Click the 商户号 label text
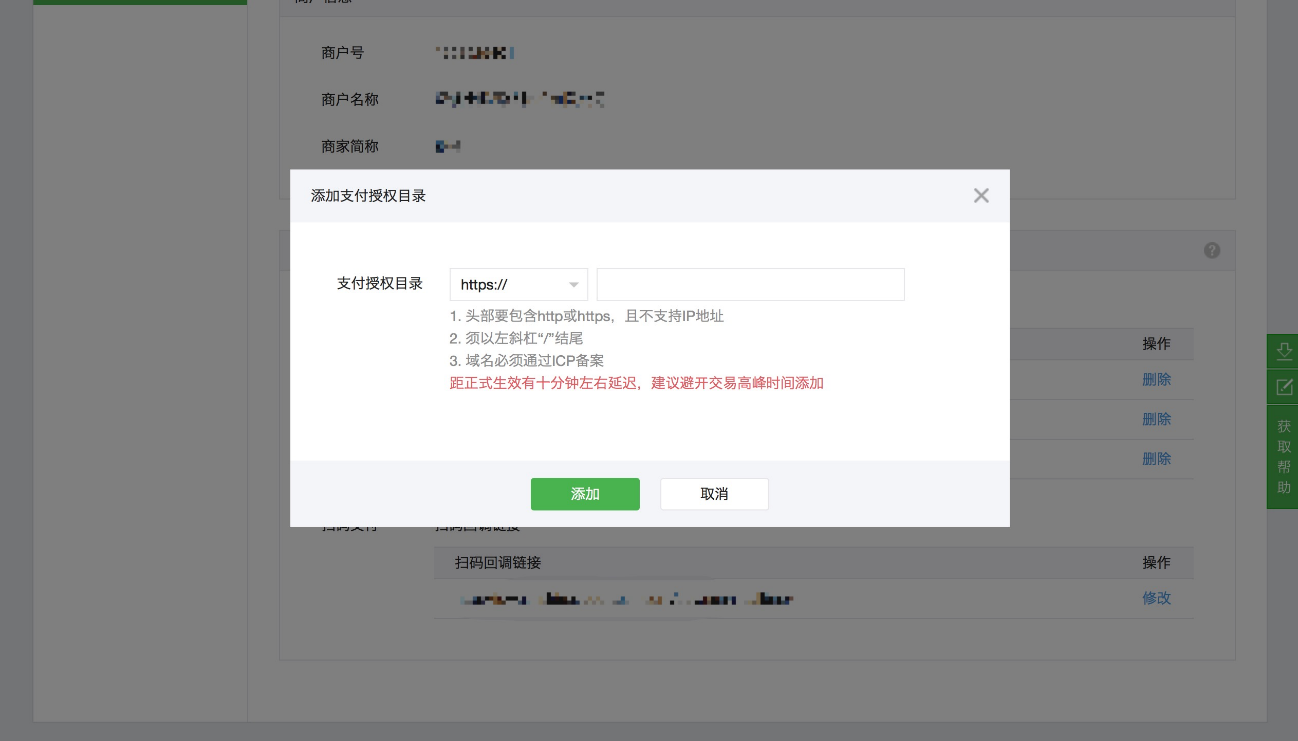 343,53
